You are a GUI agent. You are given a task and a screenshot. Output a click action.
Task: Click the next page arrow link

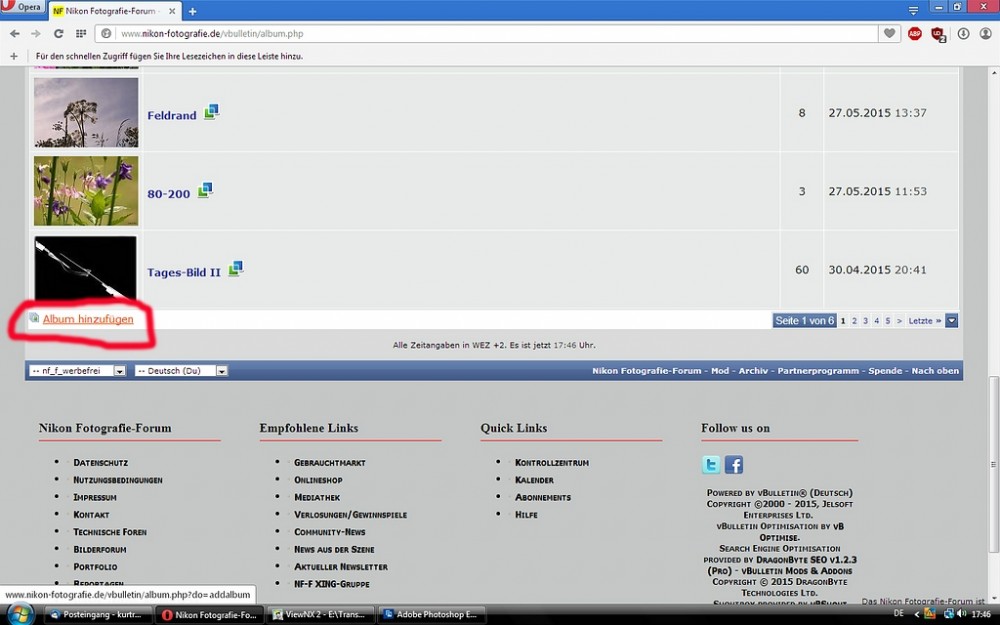pos(899,321)
